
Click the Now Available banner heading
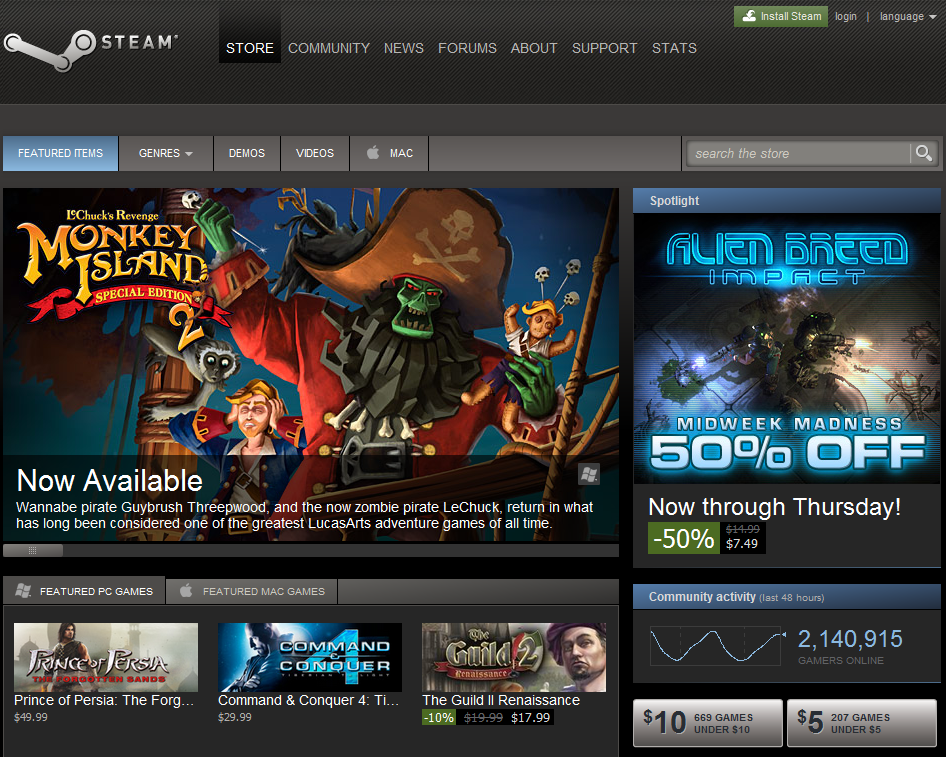110,481
